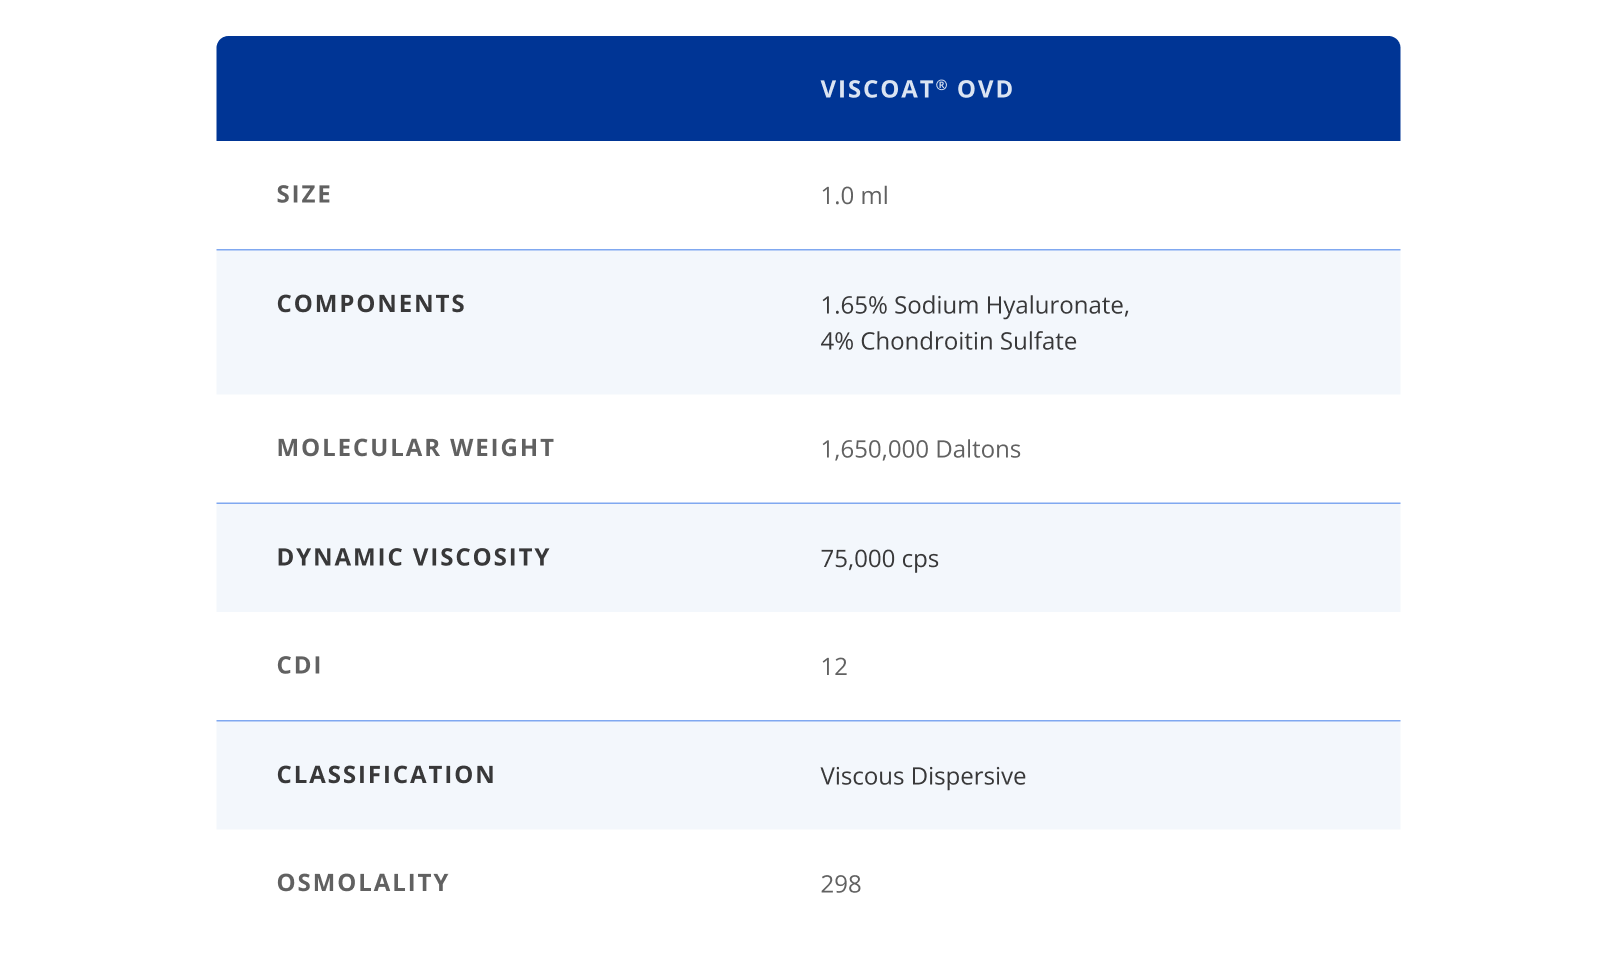Click the Daltons unit text
Image resolution: width=1617 pixels, height=974 pixels.
[978, 450]
